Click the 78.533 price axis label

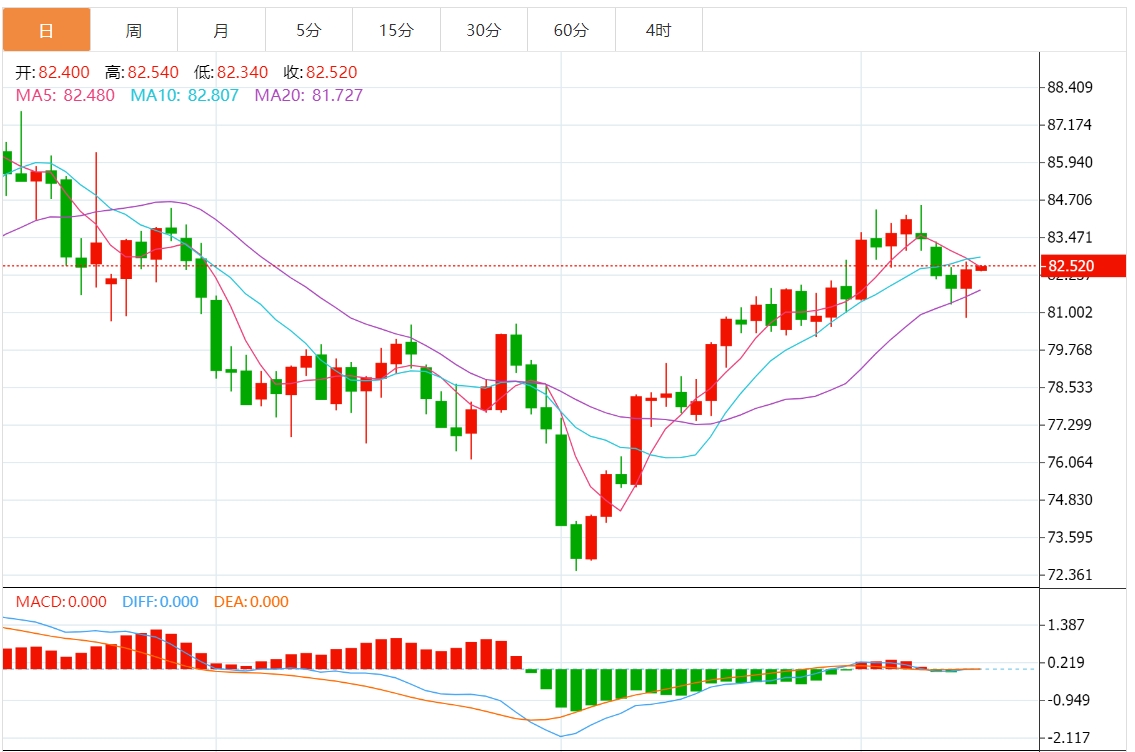click(x=1070, y=387)
